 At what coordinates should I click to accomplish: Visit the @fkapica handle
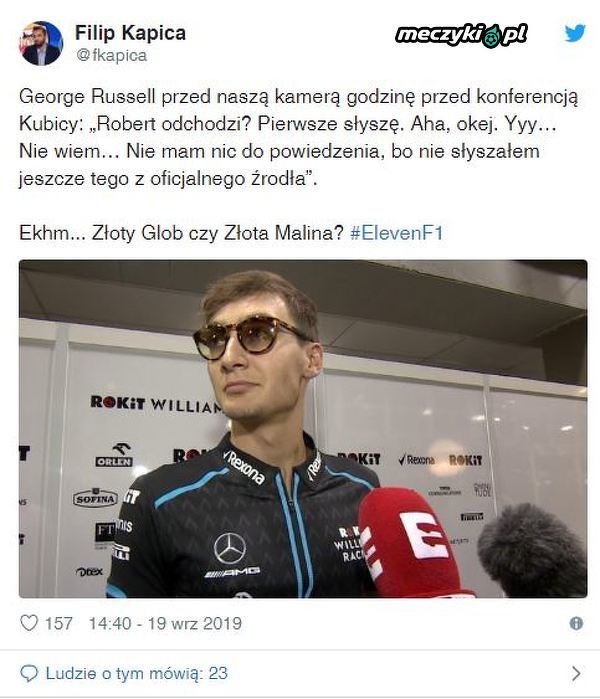111,55
